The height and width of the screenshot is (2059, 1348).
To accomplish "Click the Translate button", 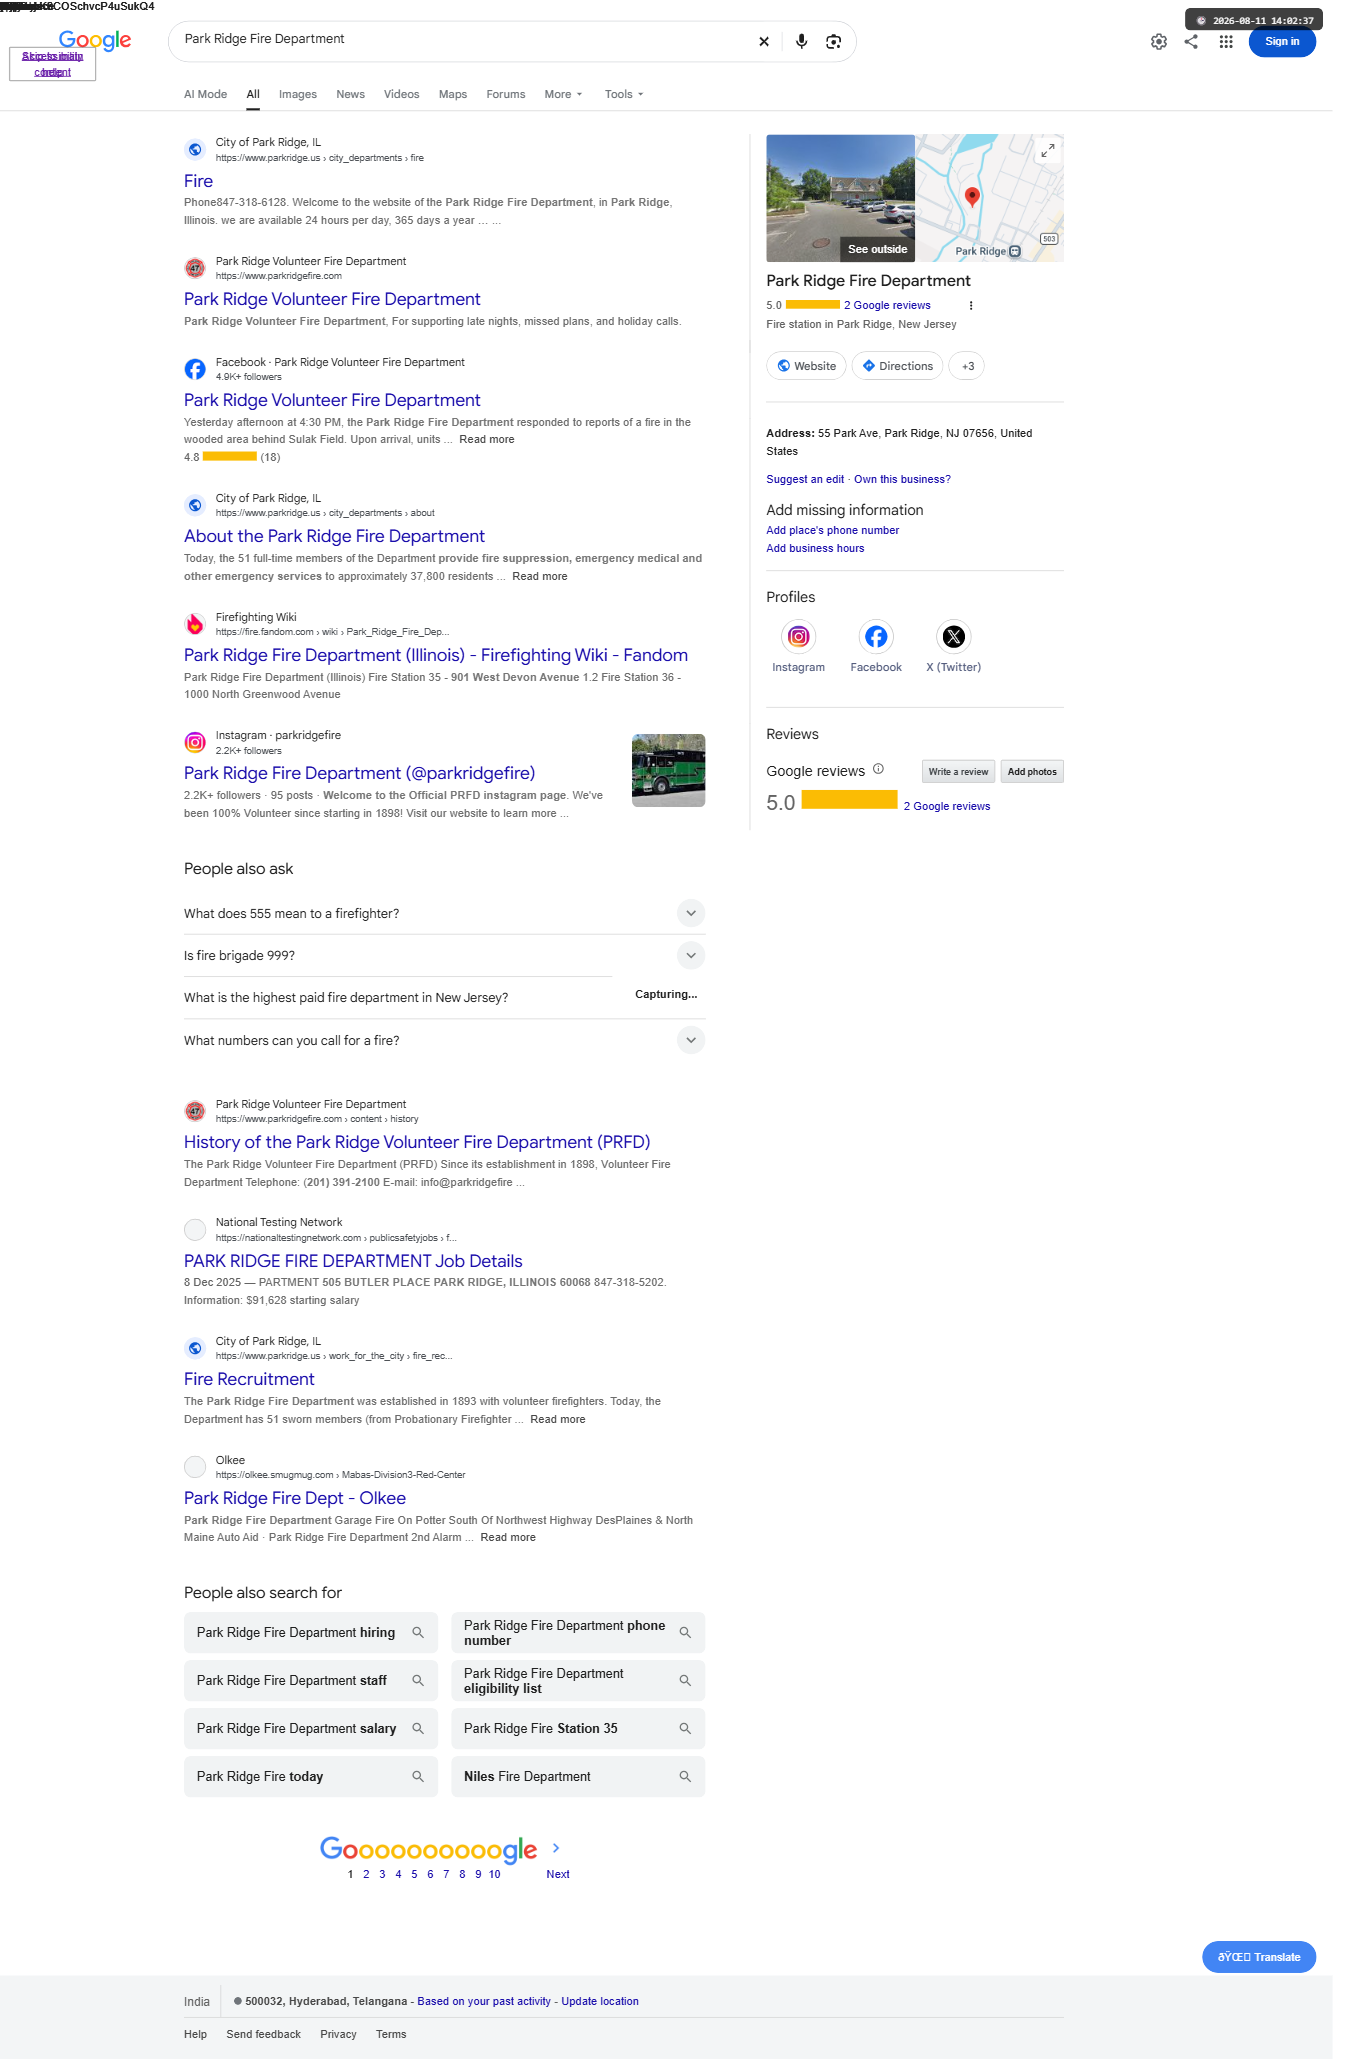I will [1259, 1957].
